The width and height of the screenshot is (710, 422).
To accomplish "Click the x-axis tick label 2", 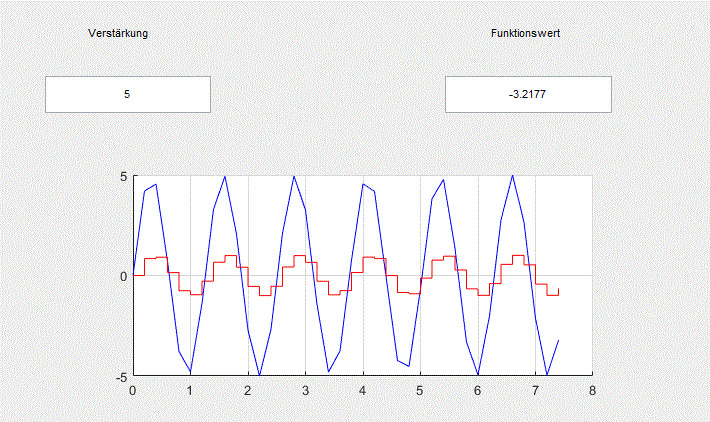I will click(248, 390).
